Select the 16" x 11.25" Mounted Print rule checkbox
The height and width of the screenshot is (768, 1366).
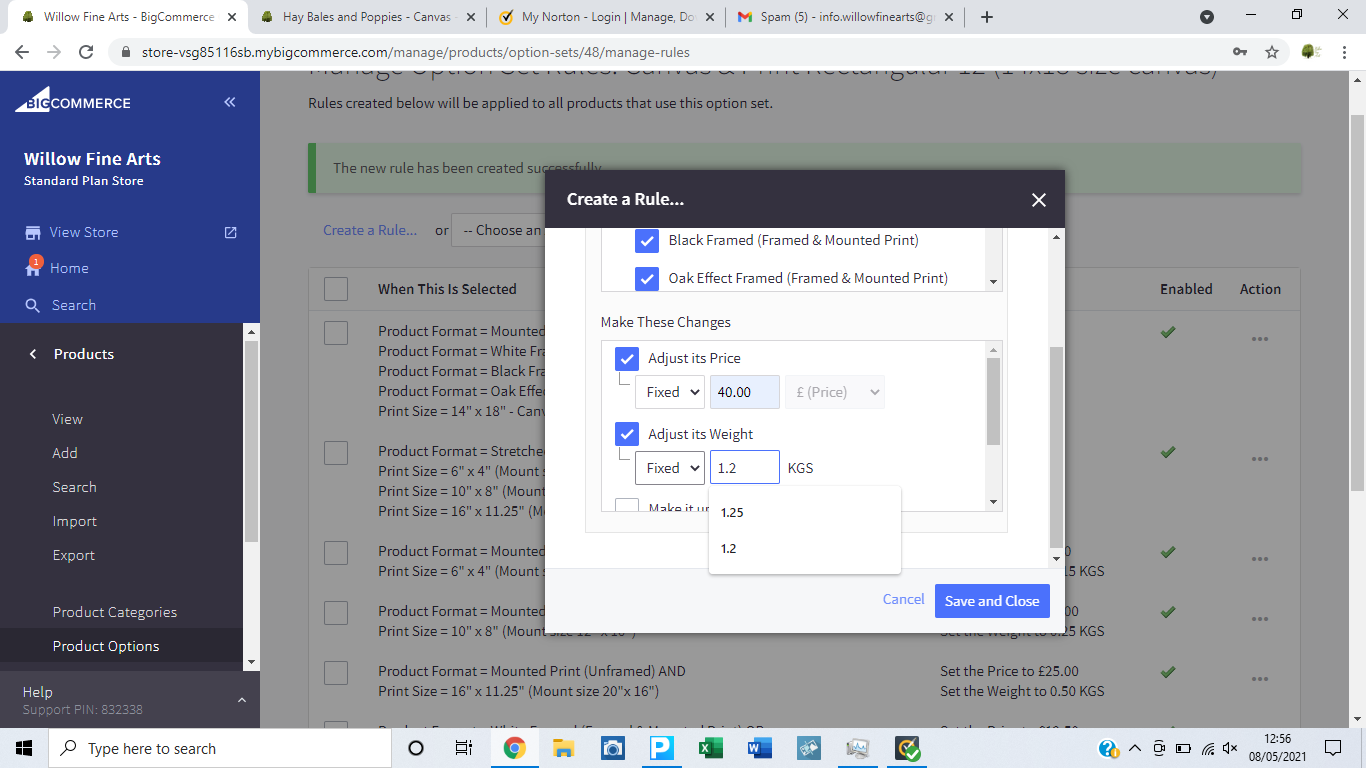coord(336,673)
